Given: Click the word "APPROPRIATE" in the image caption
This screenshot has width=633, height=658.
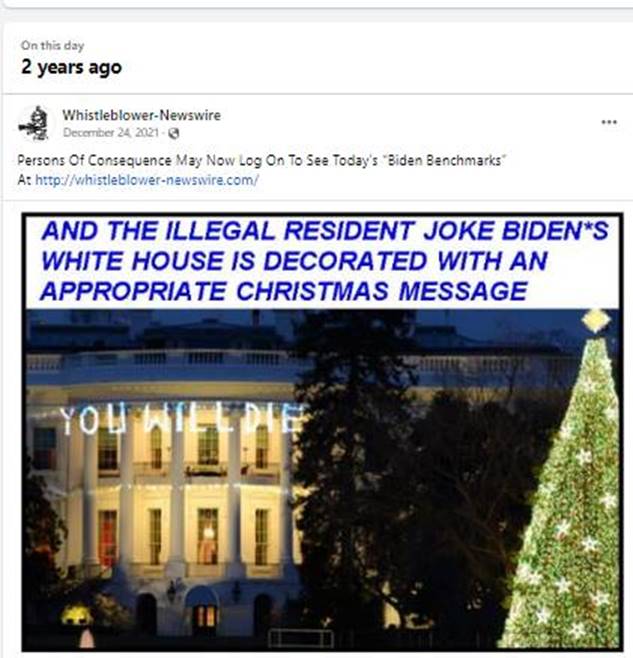Looking at the screenshot, I should 134,291.
